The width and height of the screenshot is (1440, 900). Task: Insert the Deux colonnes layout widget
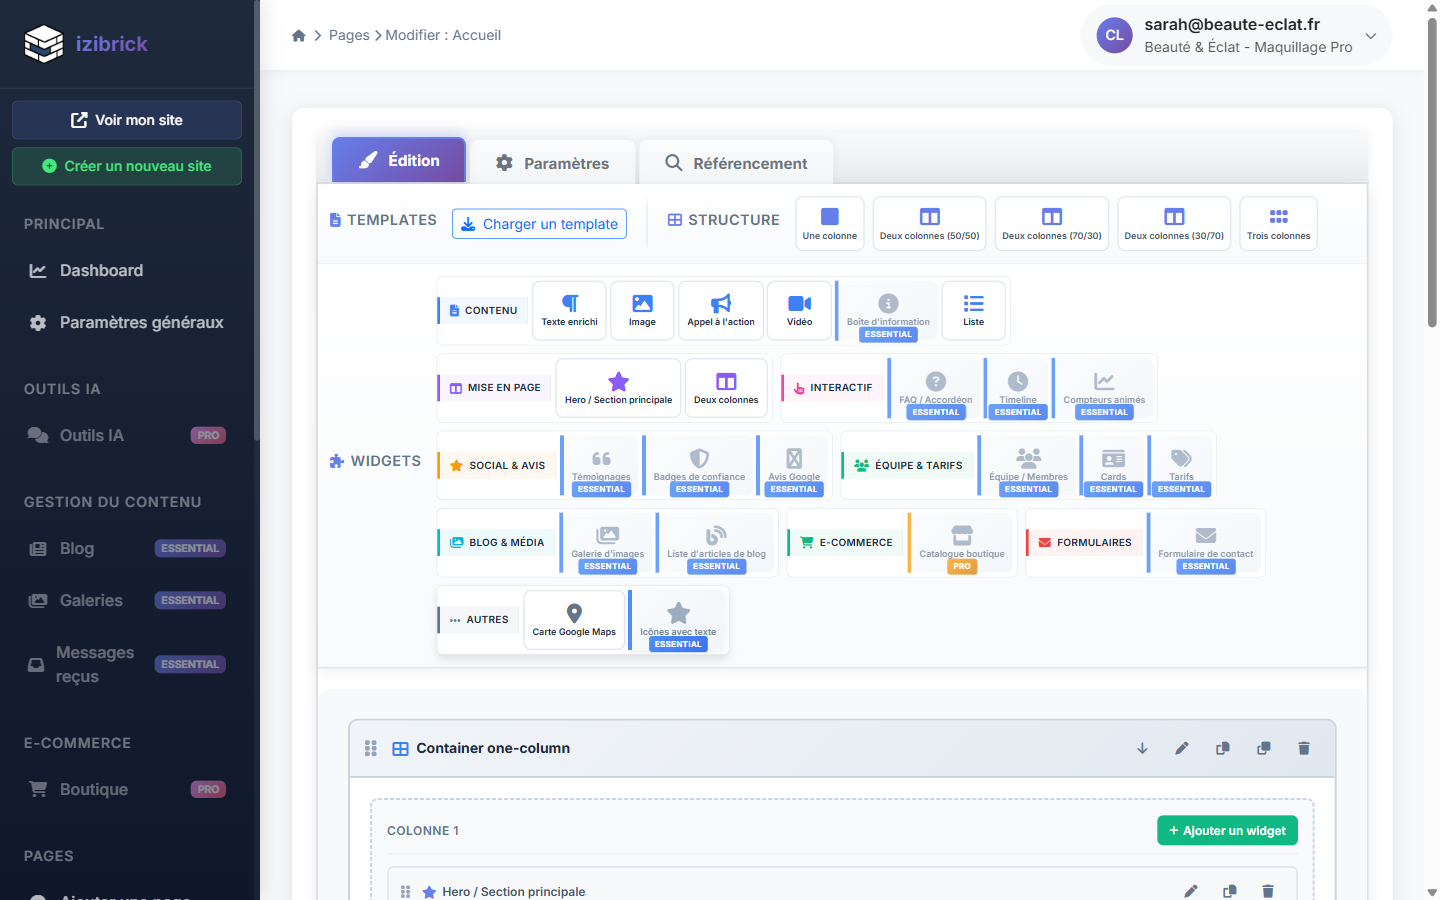(x=726, y=388)
